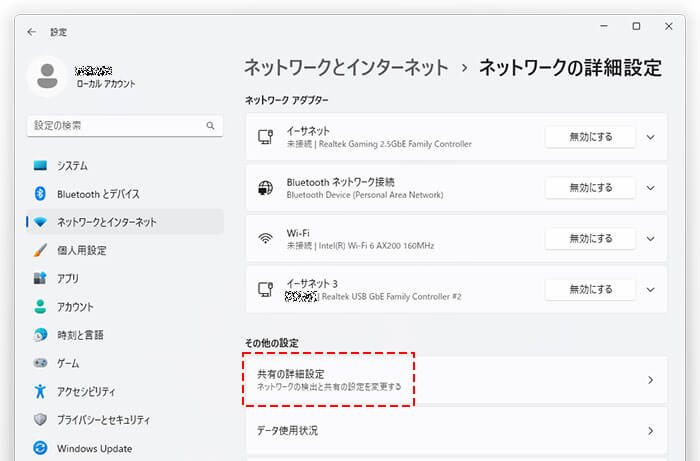This screenshot has width=700, height=461.
Task: Click the network diamond icon in sidebar
Action: 40,222
